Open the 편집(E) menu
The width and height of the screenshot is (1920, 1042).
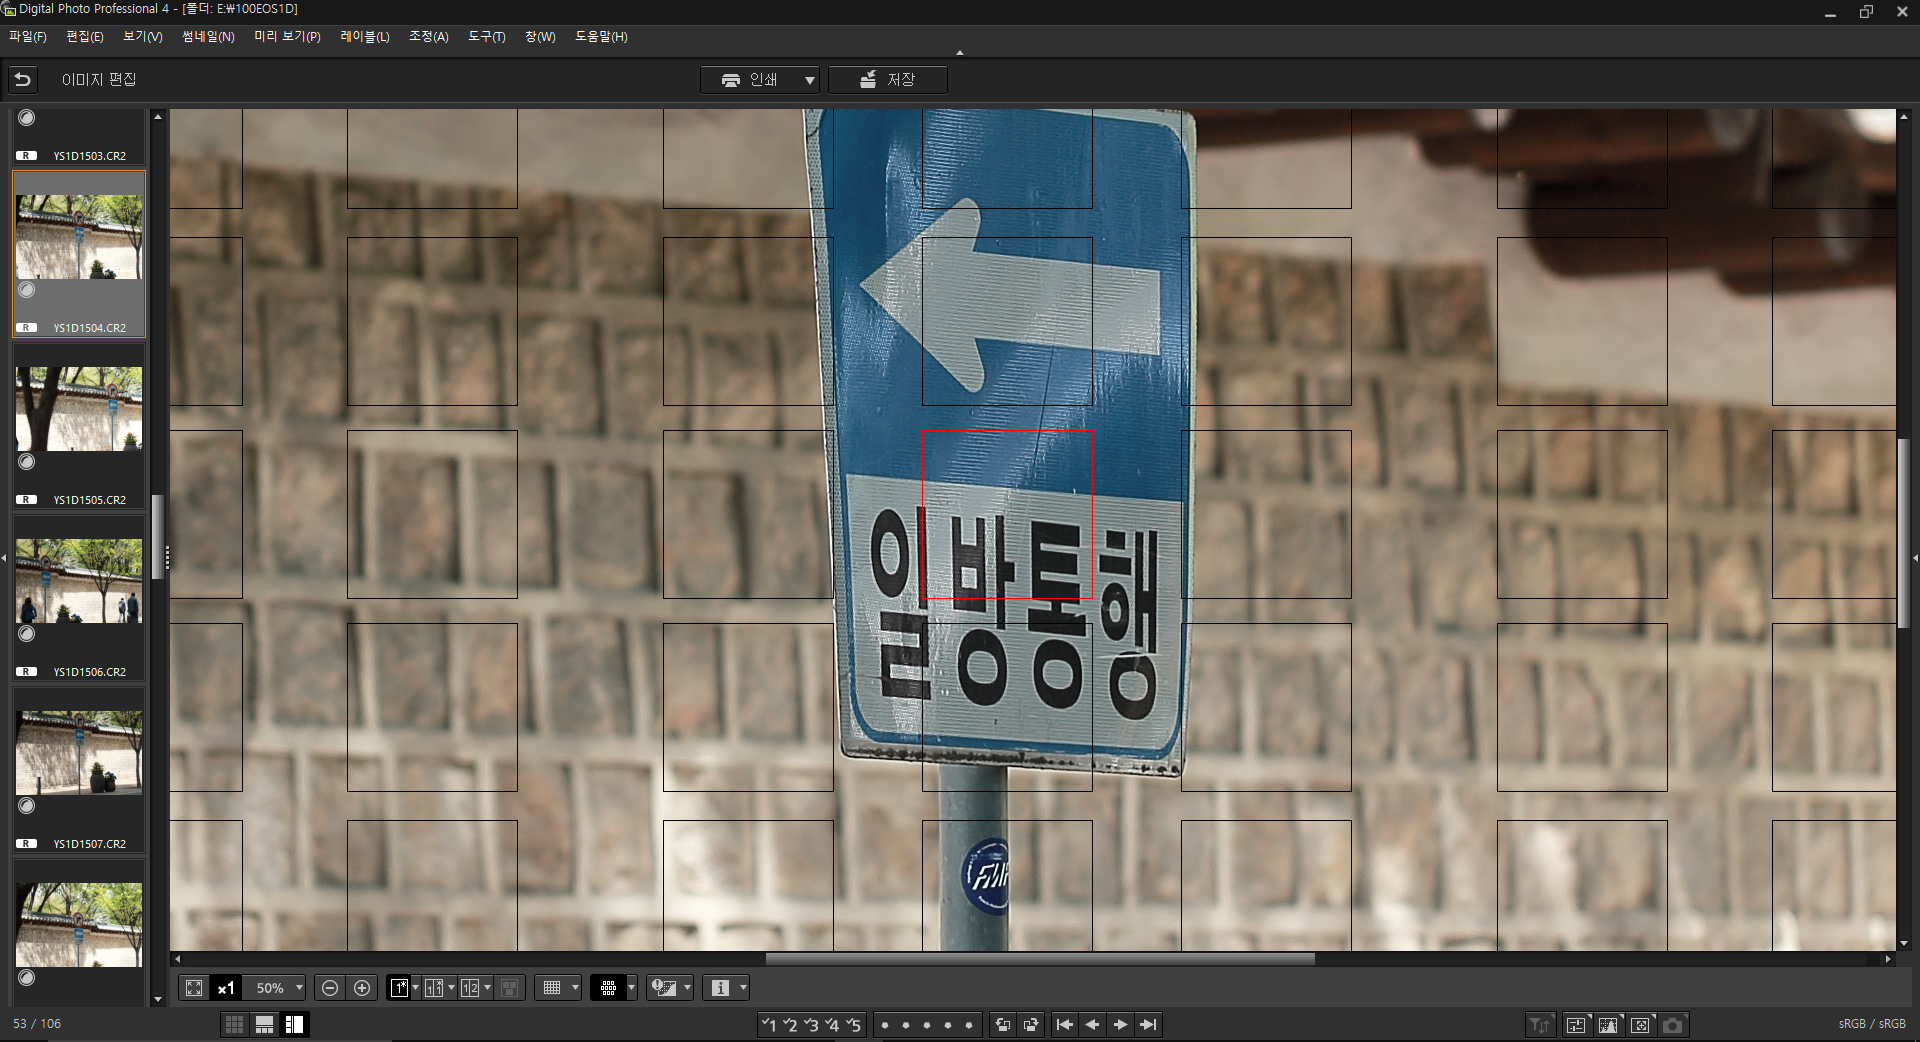(85, 37)
